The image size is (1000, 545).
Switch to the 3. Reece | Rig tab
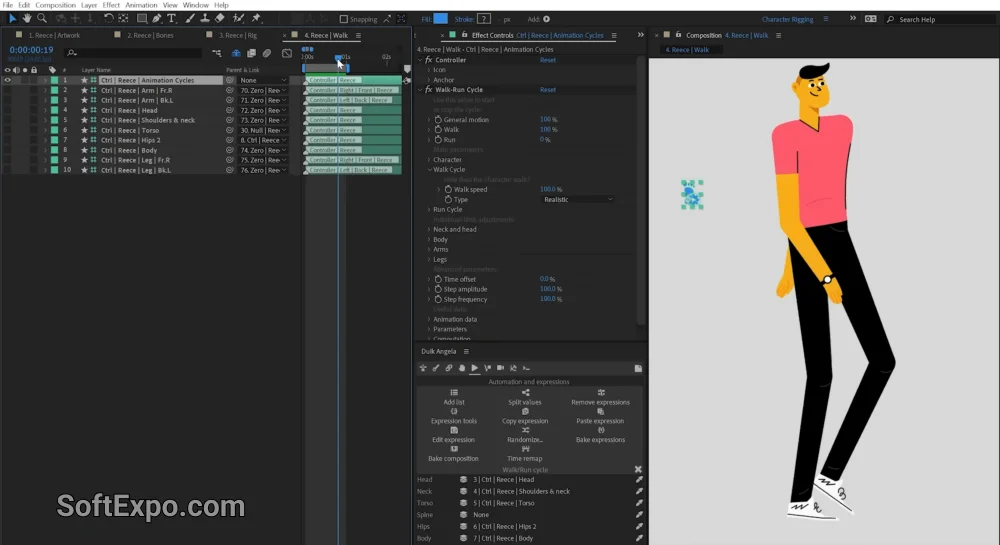237,35
